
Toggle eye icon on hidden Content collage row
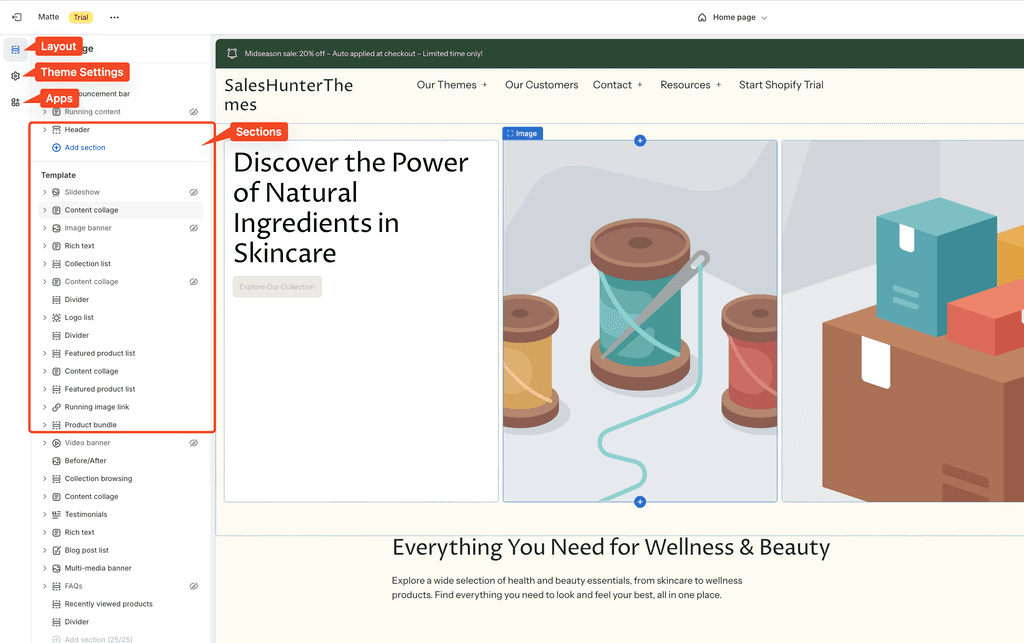click(x=194, y=282)
